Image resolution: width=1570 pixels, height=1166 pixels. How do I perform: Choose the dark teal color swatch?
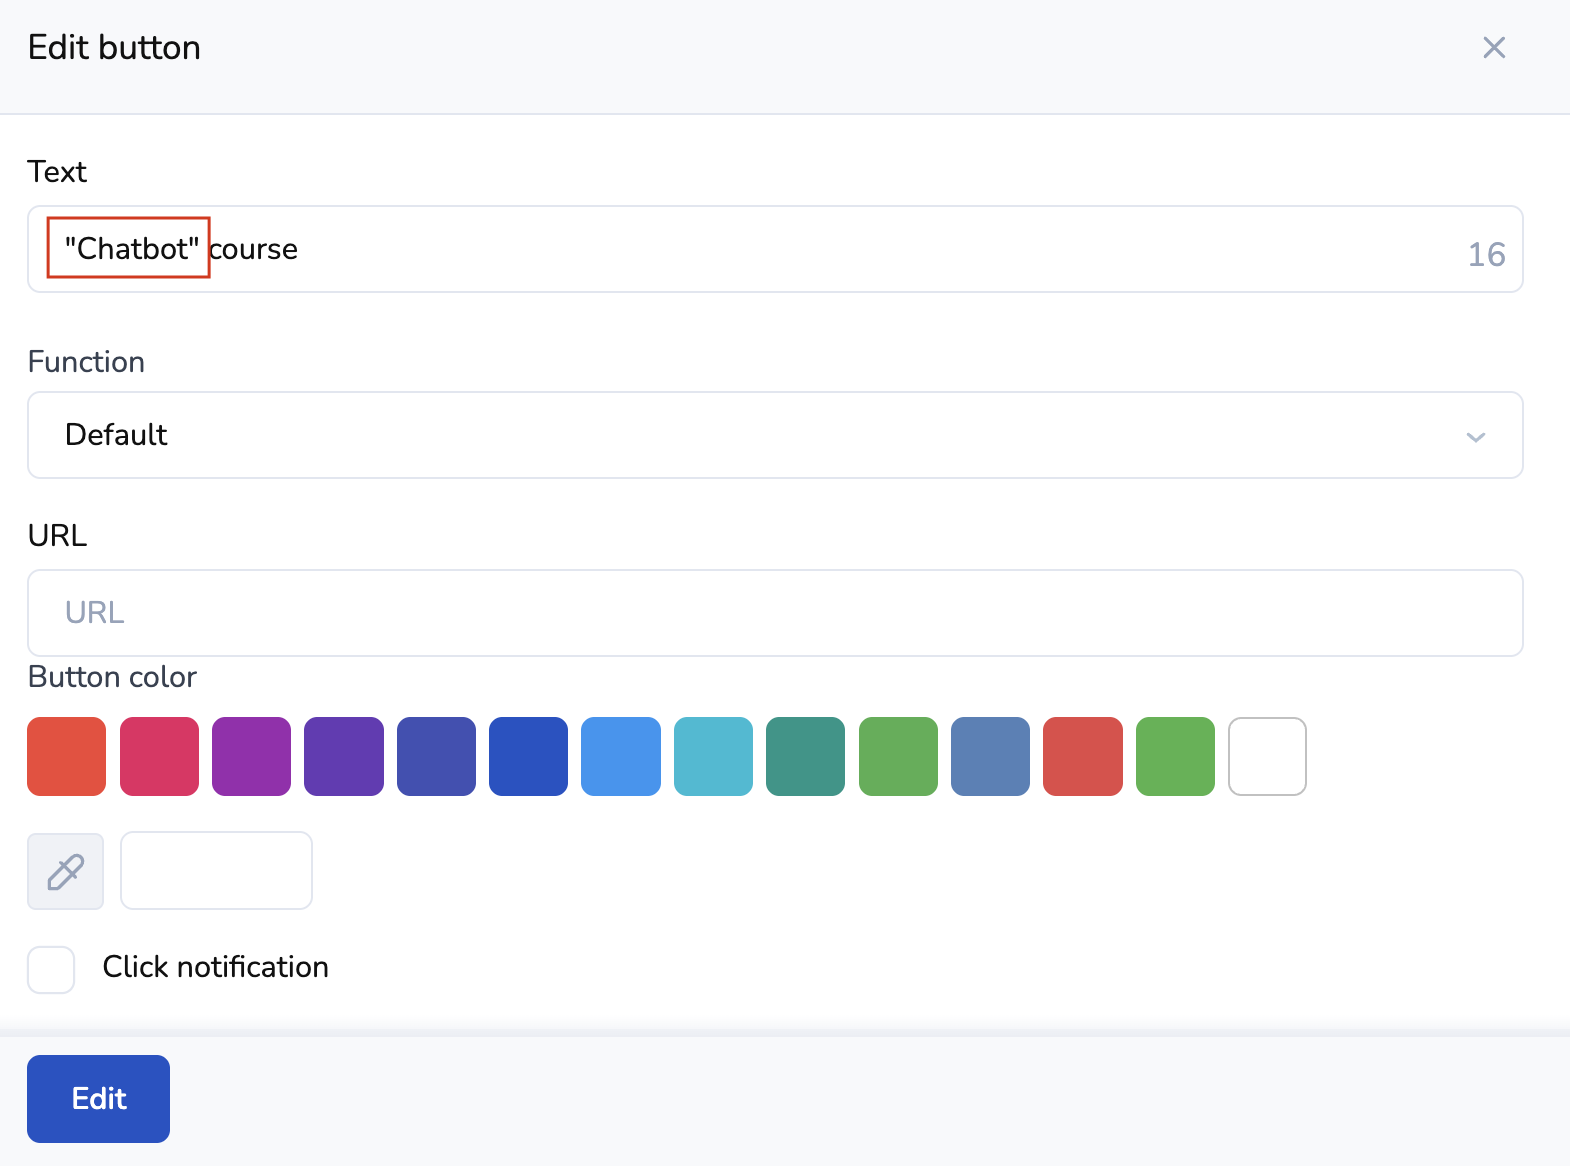point(805,756)
